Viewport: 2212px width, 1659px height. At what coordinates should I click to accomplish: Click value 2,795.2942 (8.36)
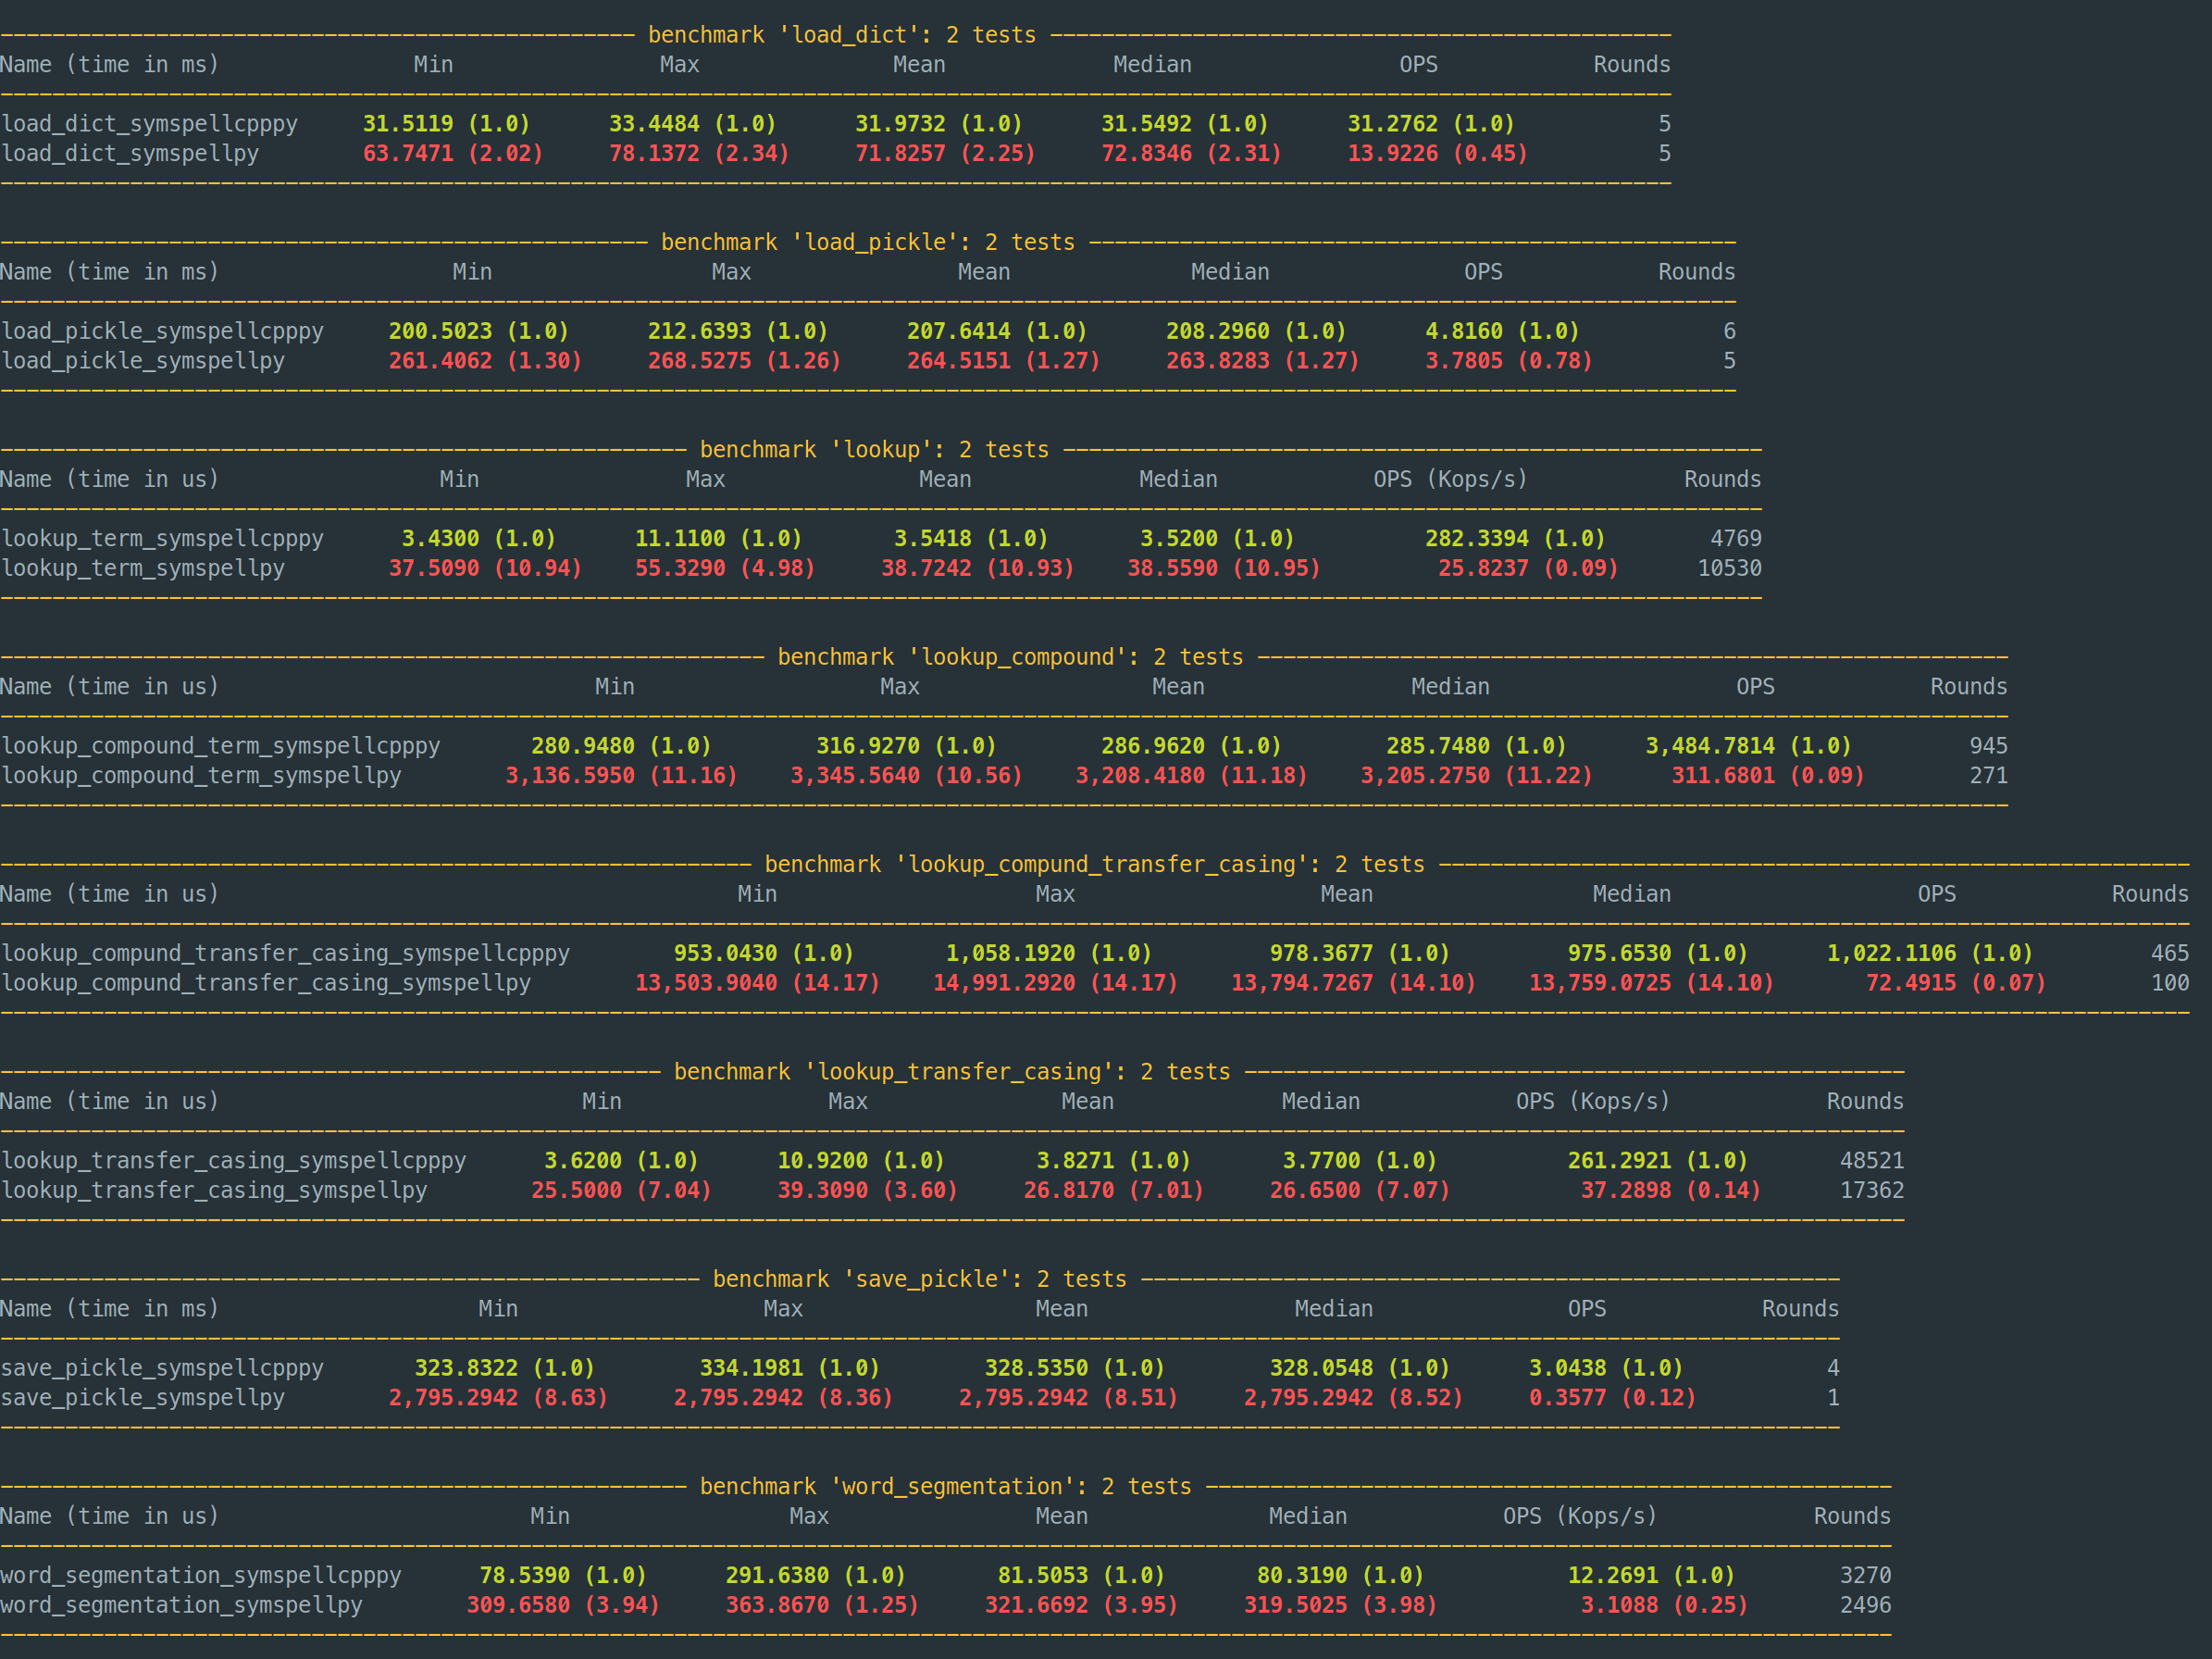[783, 1398]
